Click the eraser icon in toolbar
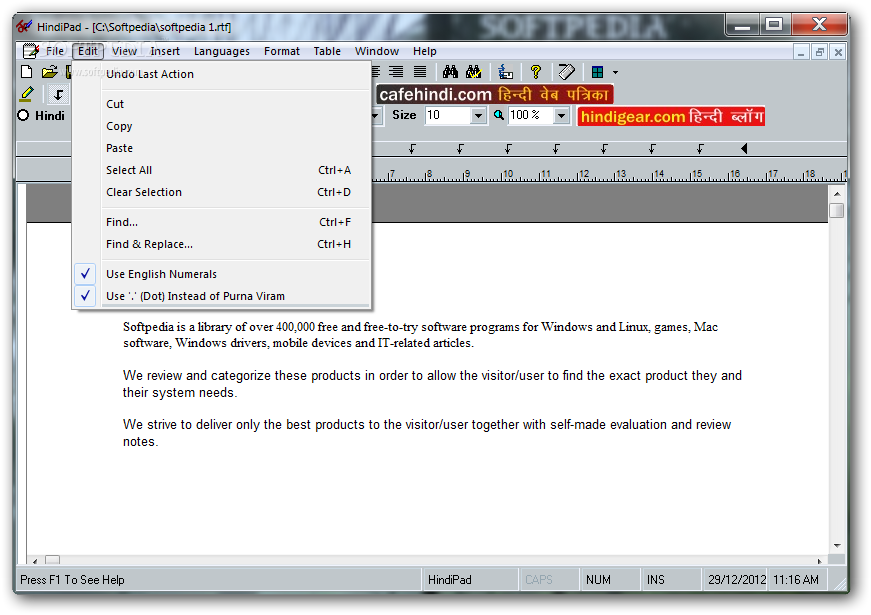 (566, 72)
